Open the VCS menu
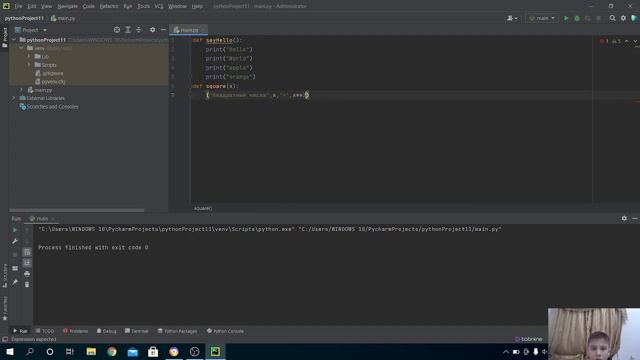This screenshot has width=640, height=360. 159,6
